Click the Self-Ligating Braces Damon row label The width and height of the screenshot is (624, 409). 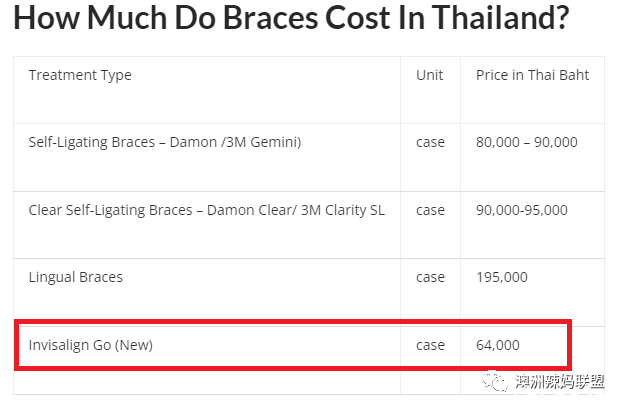(x=165, y=142)
